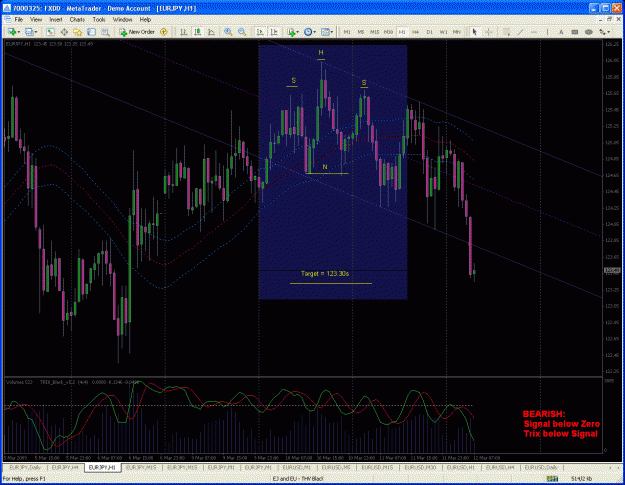Click the New Order button
This screenshot has width=625, height=485.
137,32
